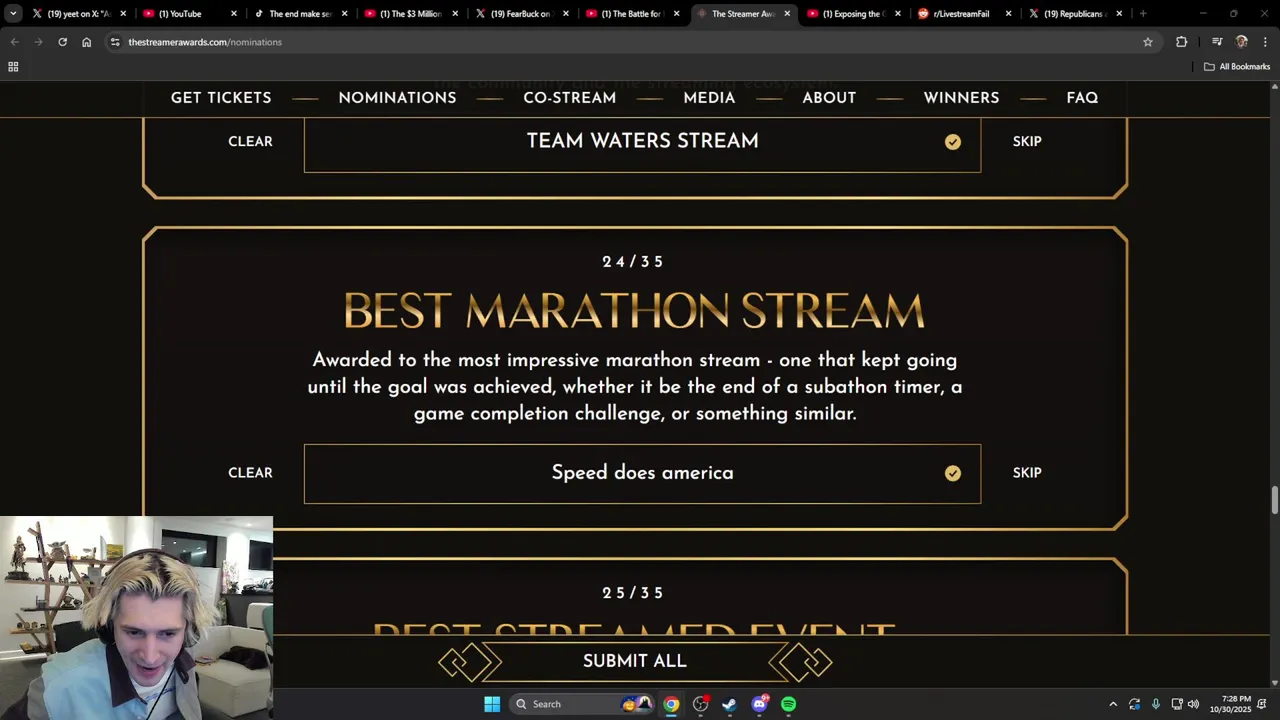Open the Chrome profile avatar
Viewport: 1280px width, 720px height.
(x=1242, y=42)
